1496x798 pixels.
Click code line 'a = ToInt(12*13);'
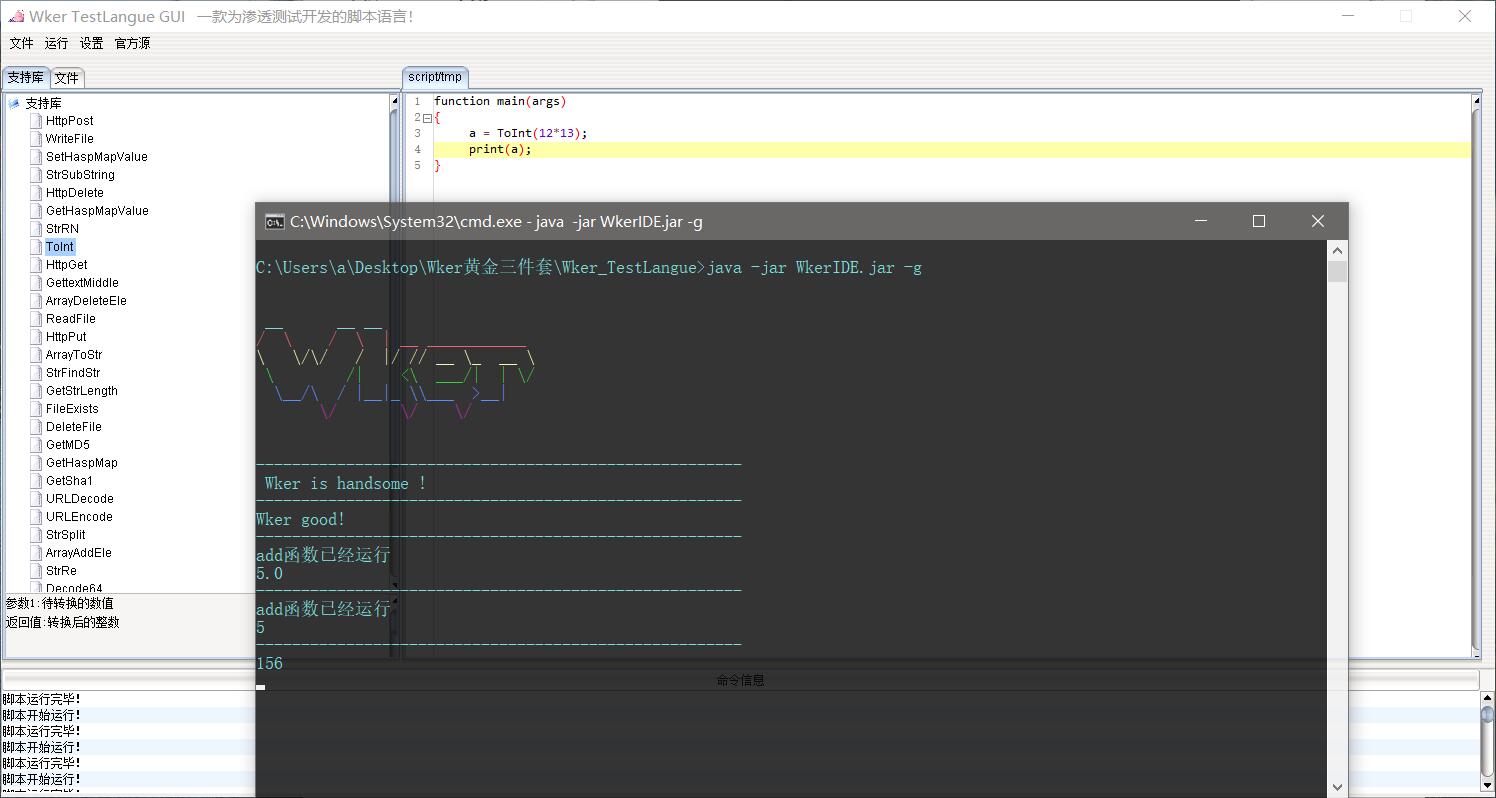[x=528, y=133]
